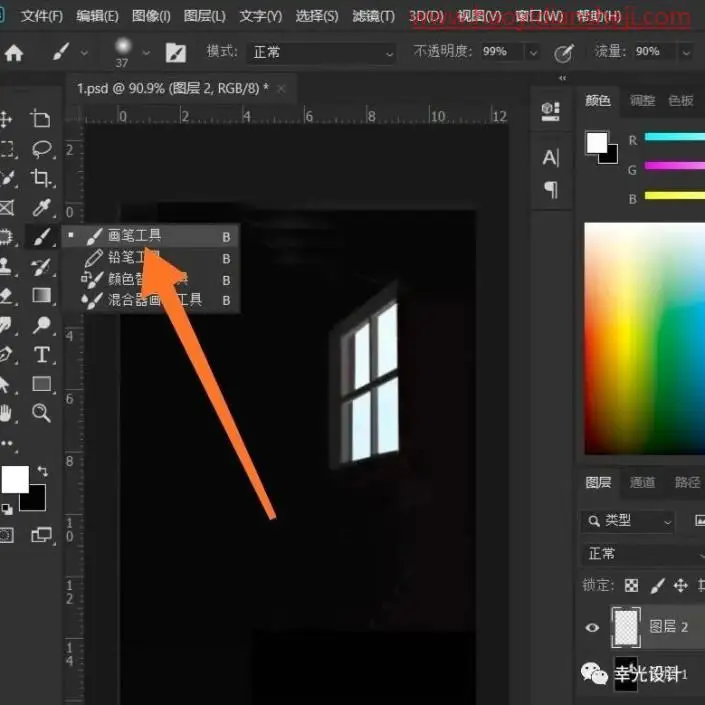Toggle Quick Mask mode icon
This screenshot has width=705, height=705.
click(6, 535)
